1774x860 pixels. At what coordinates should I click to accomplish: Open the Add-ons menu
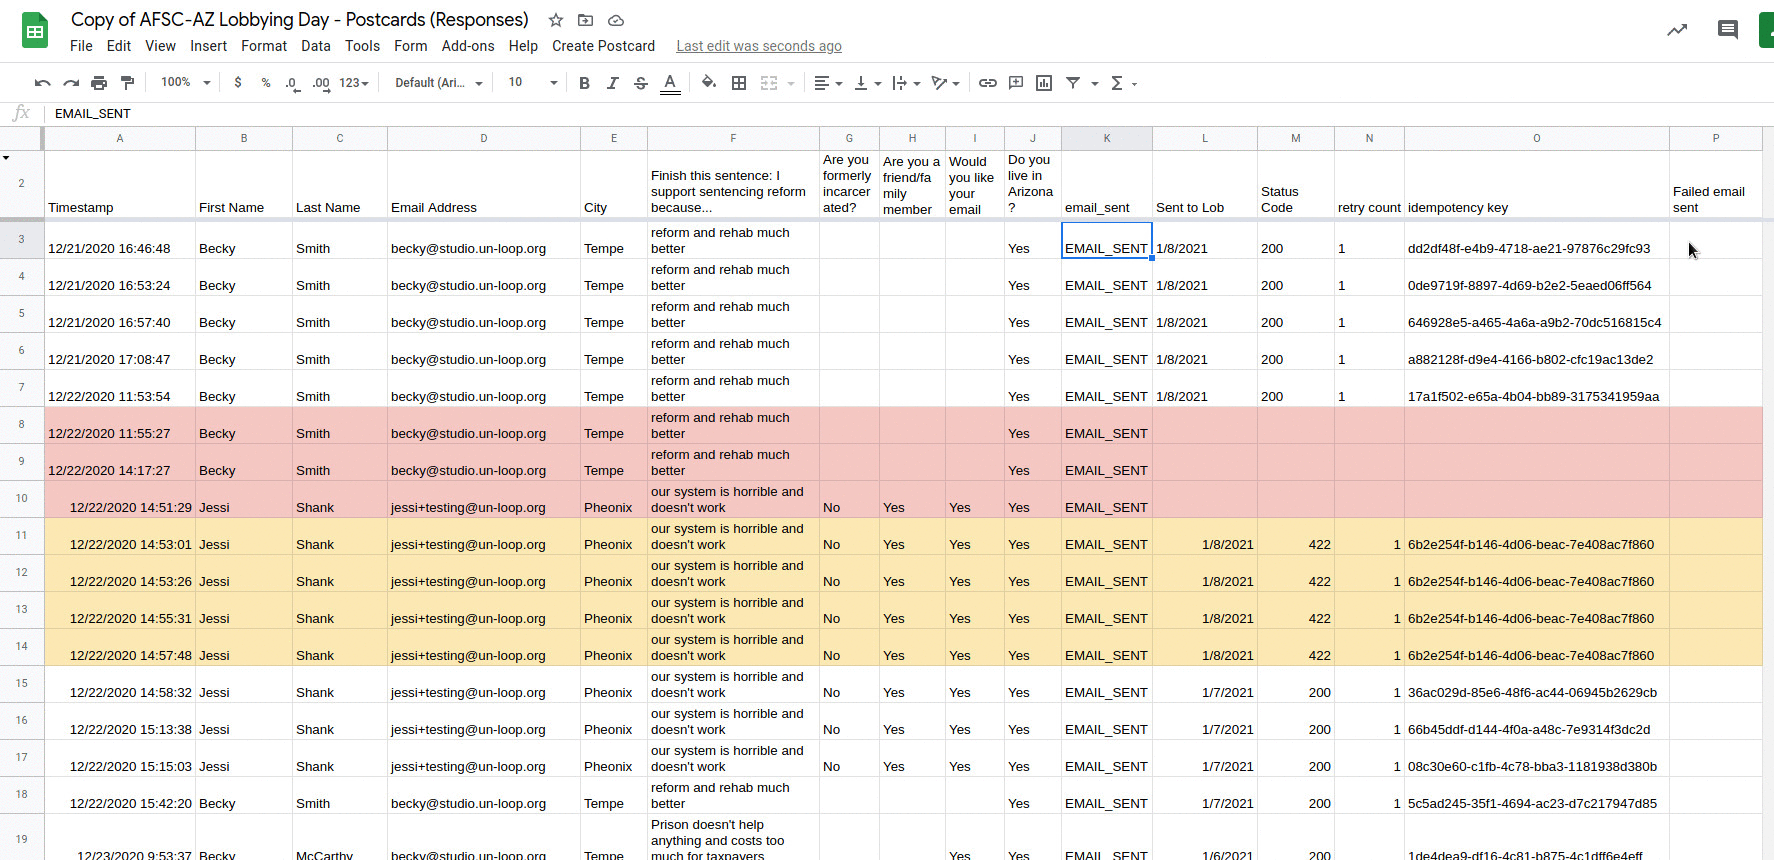tap(468, 46)
